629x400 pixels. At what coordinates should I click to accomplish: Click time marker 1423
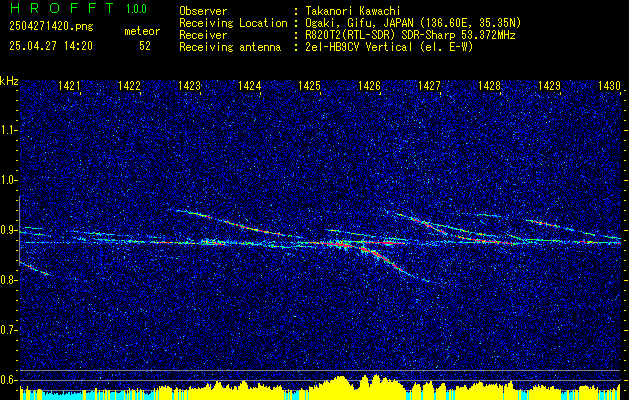pyautogui.click(x=189, y=85)
